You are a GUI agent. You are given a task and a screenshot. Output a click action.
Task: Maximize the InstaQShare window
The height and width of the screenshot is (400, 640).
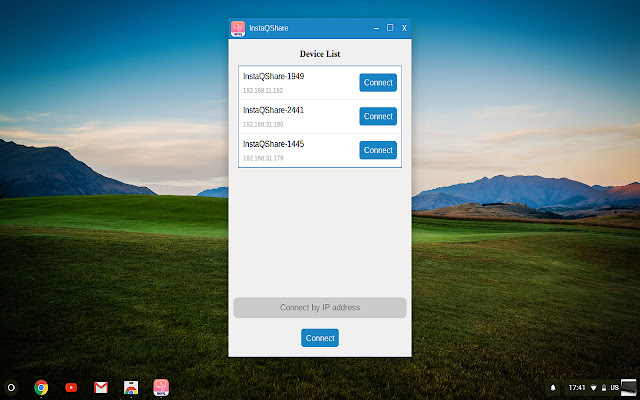click(x=390, y=28)
